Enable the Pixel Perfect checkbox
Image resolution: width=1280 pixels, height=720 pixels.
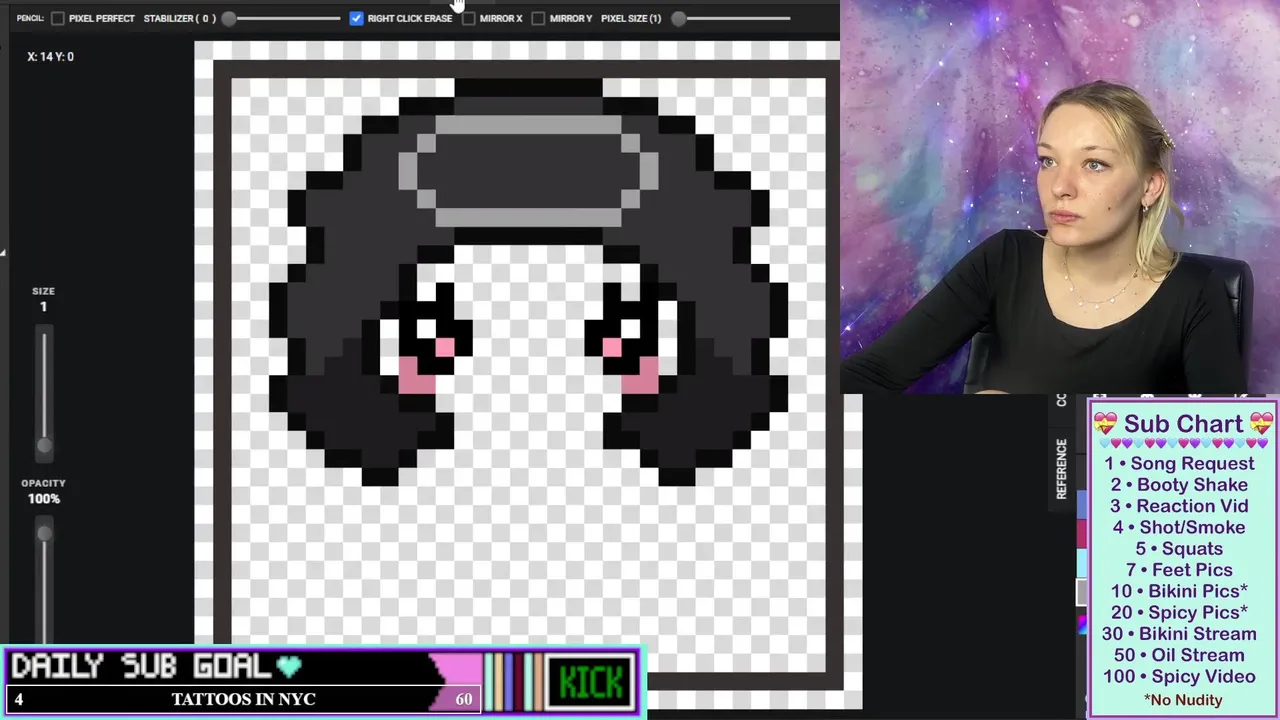[58, 18]
